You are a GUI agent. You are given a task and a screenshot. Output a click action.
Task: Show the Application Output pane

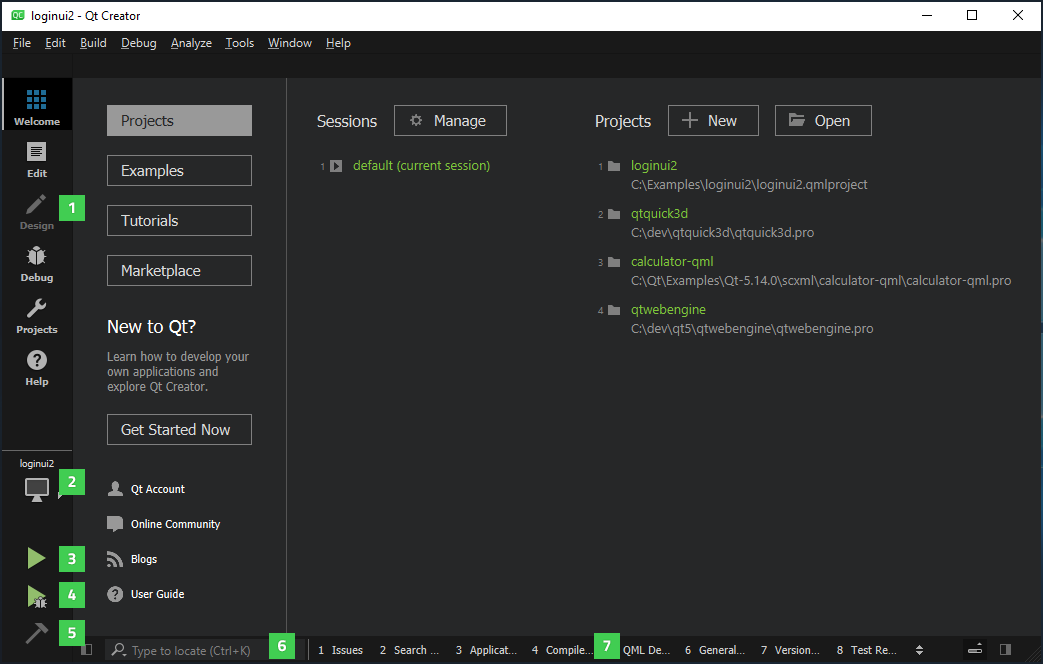tap(486, 650)
